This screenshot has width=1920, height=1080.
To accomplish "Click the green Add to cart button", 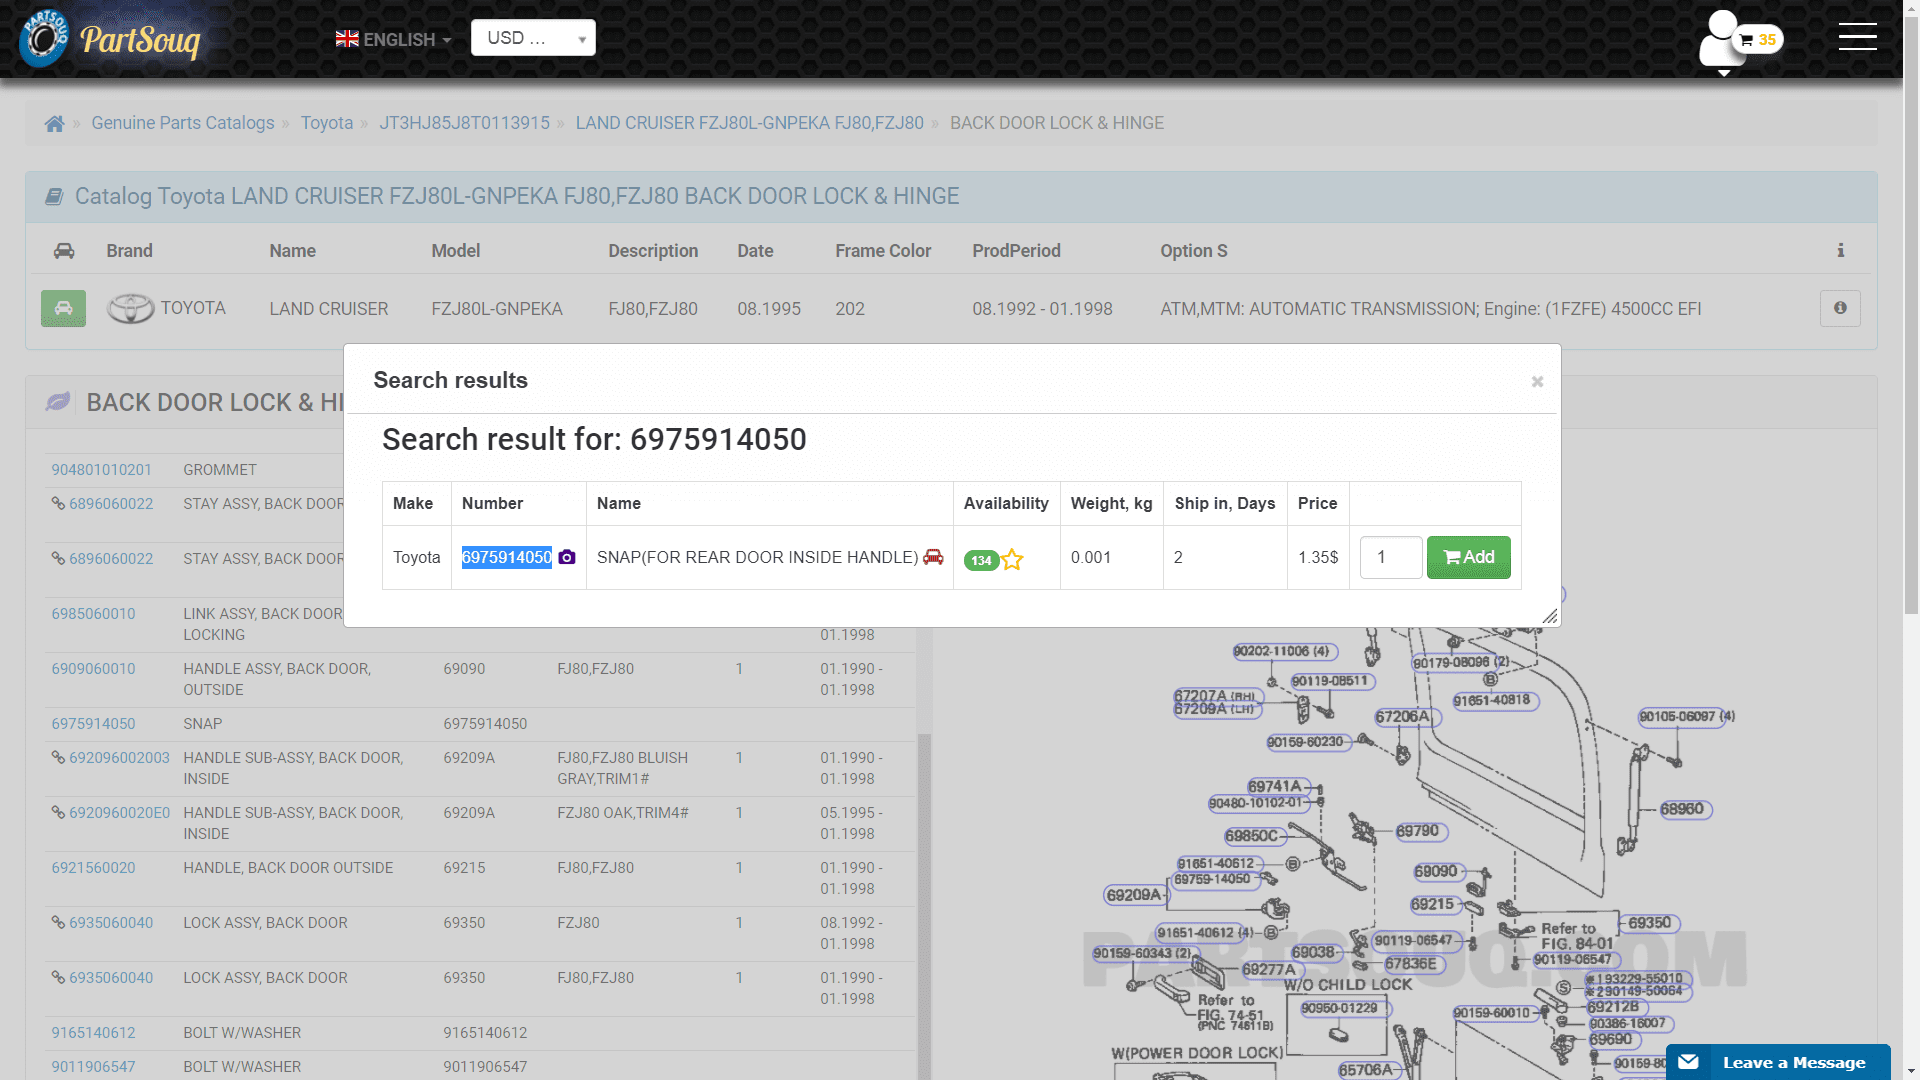I will (1468, 557).
